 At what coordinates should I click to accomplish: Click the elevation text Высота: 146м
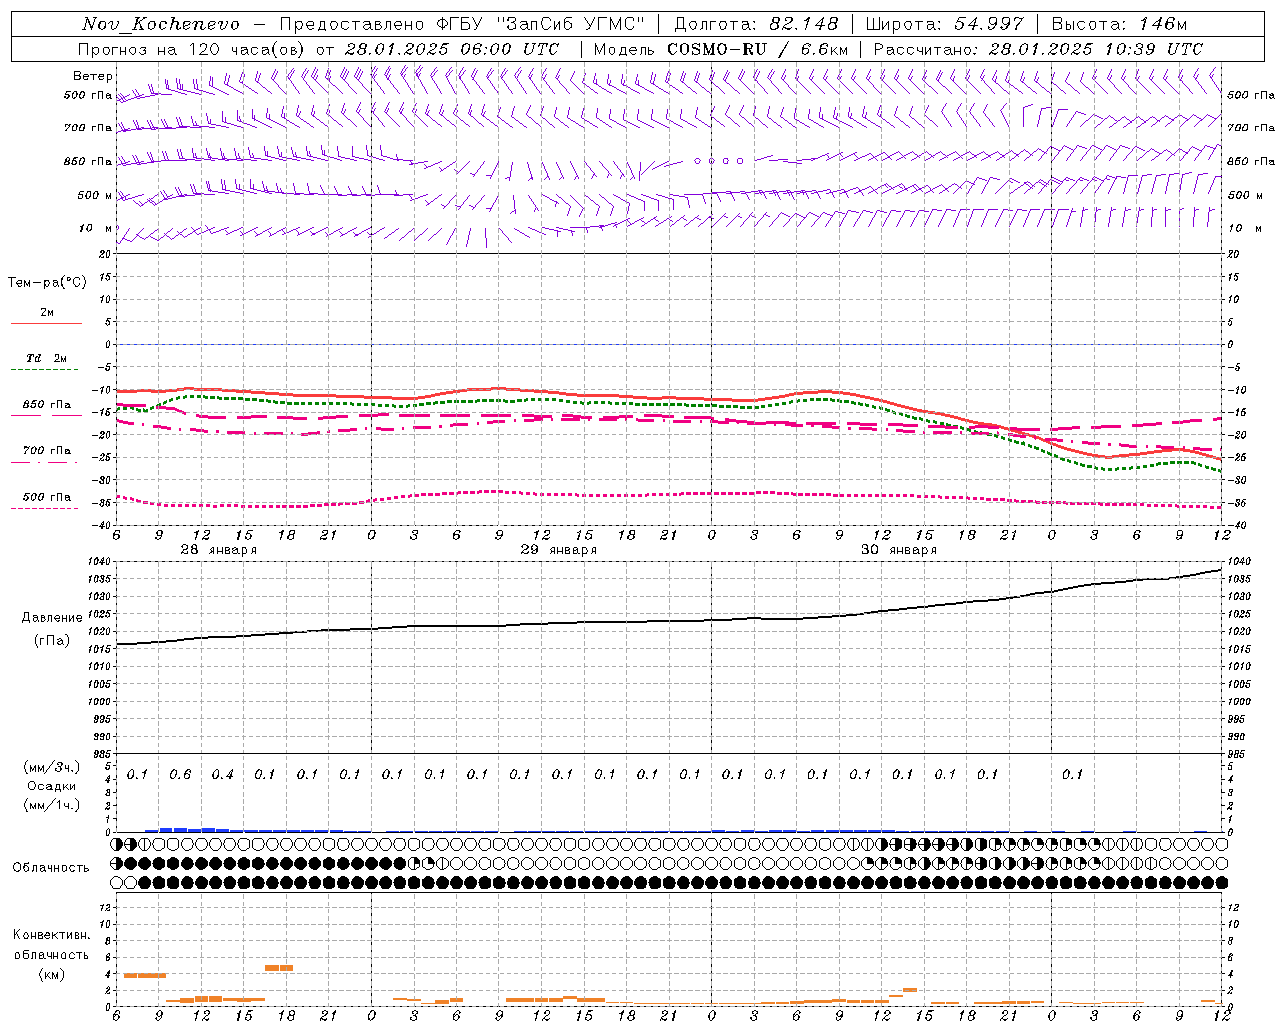[1119, 24]
